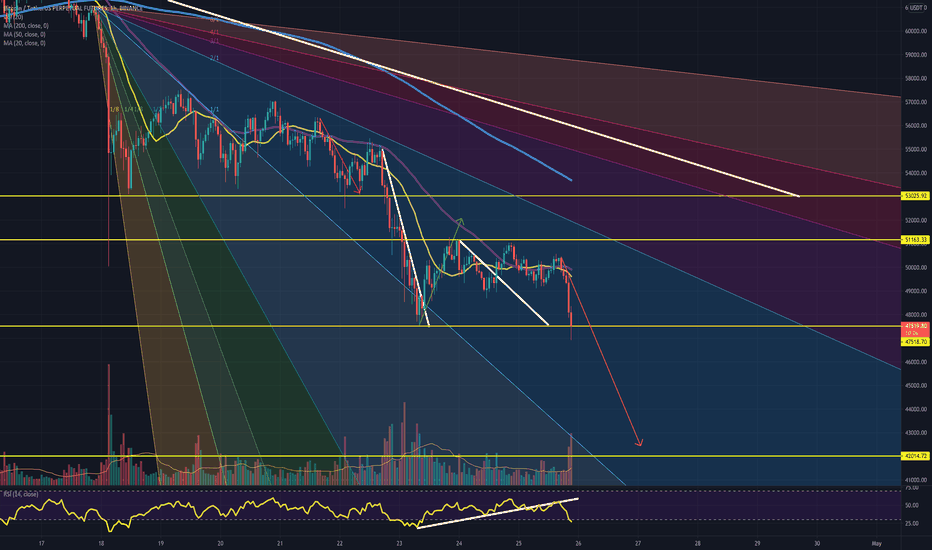Click the 60000.00 value on price axis
Image resolution: width=932 pixels, height=550 pixels.
coord(916,31)
